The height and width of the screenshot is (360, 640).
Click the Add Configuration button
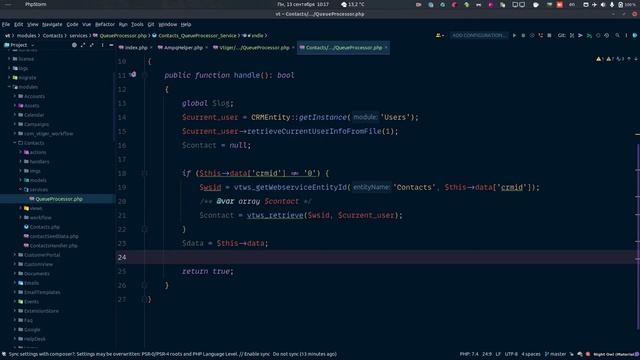coord(479,36)
